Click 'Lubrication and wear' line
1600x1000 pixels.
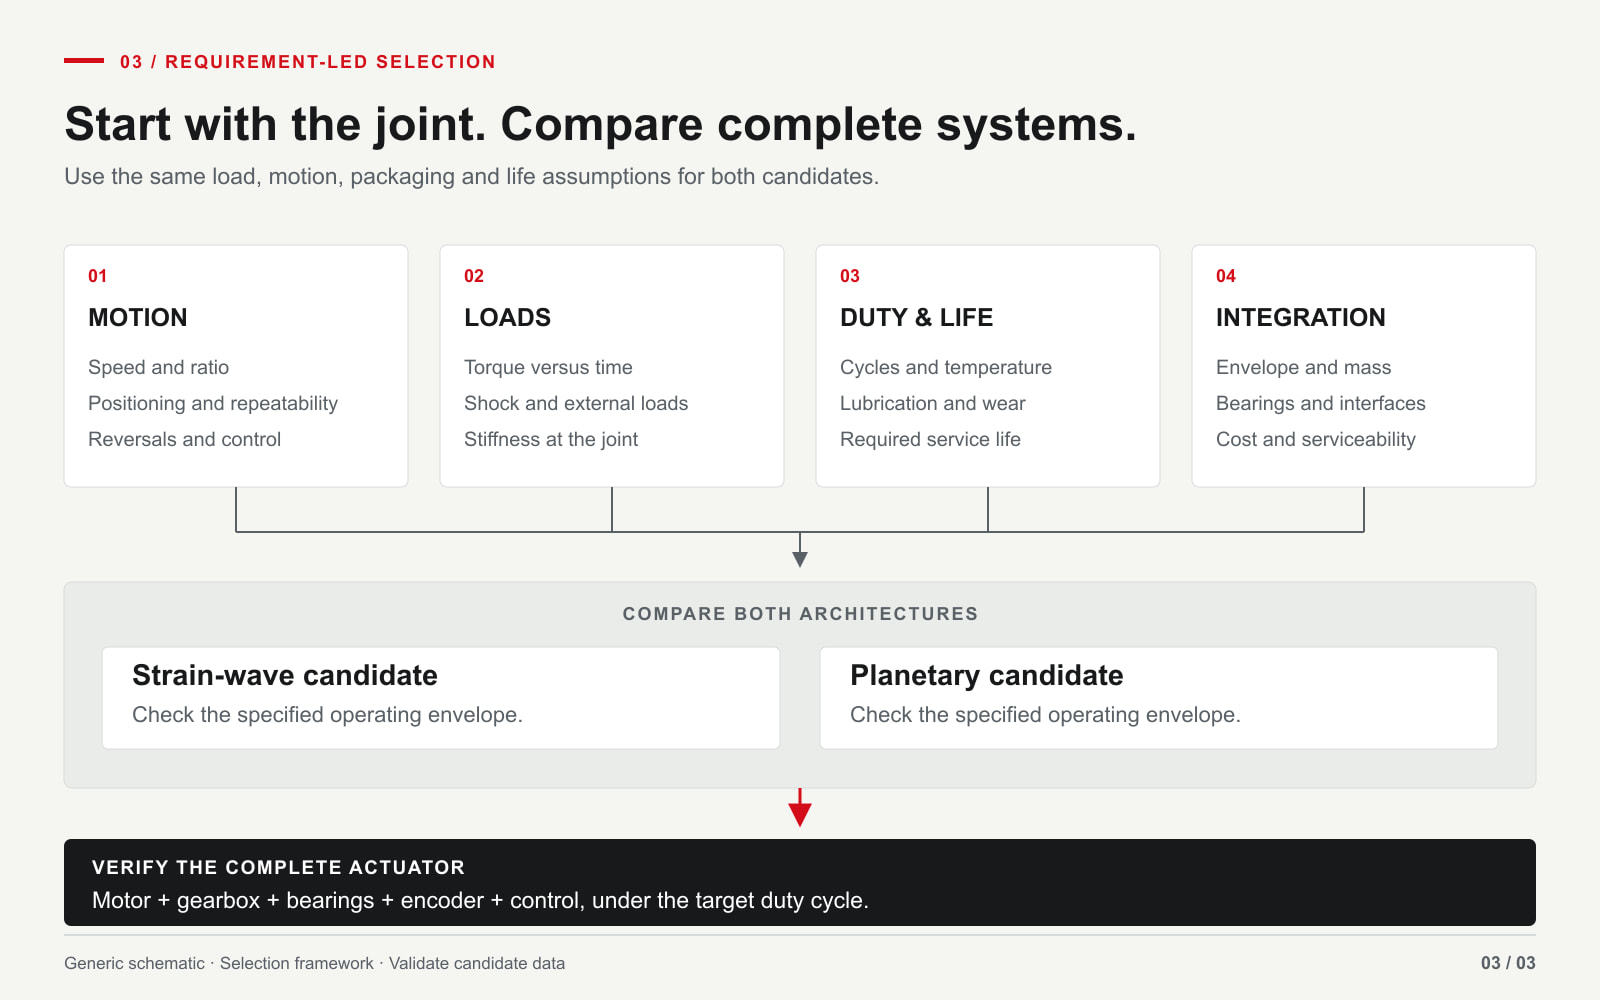(x=933, y=403)
